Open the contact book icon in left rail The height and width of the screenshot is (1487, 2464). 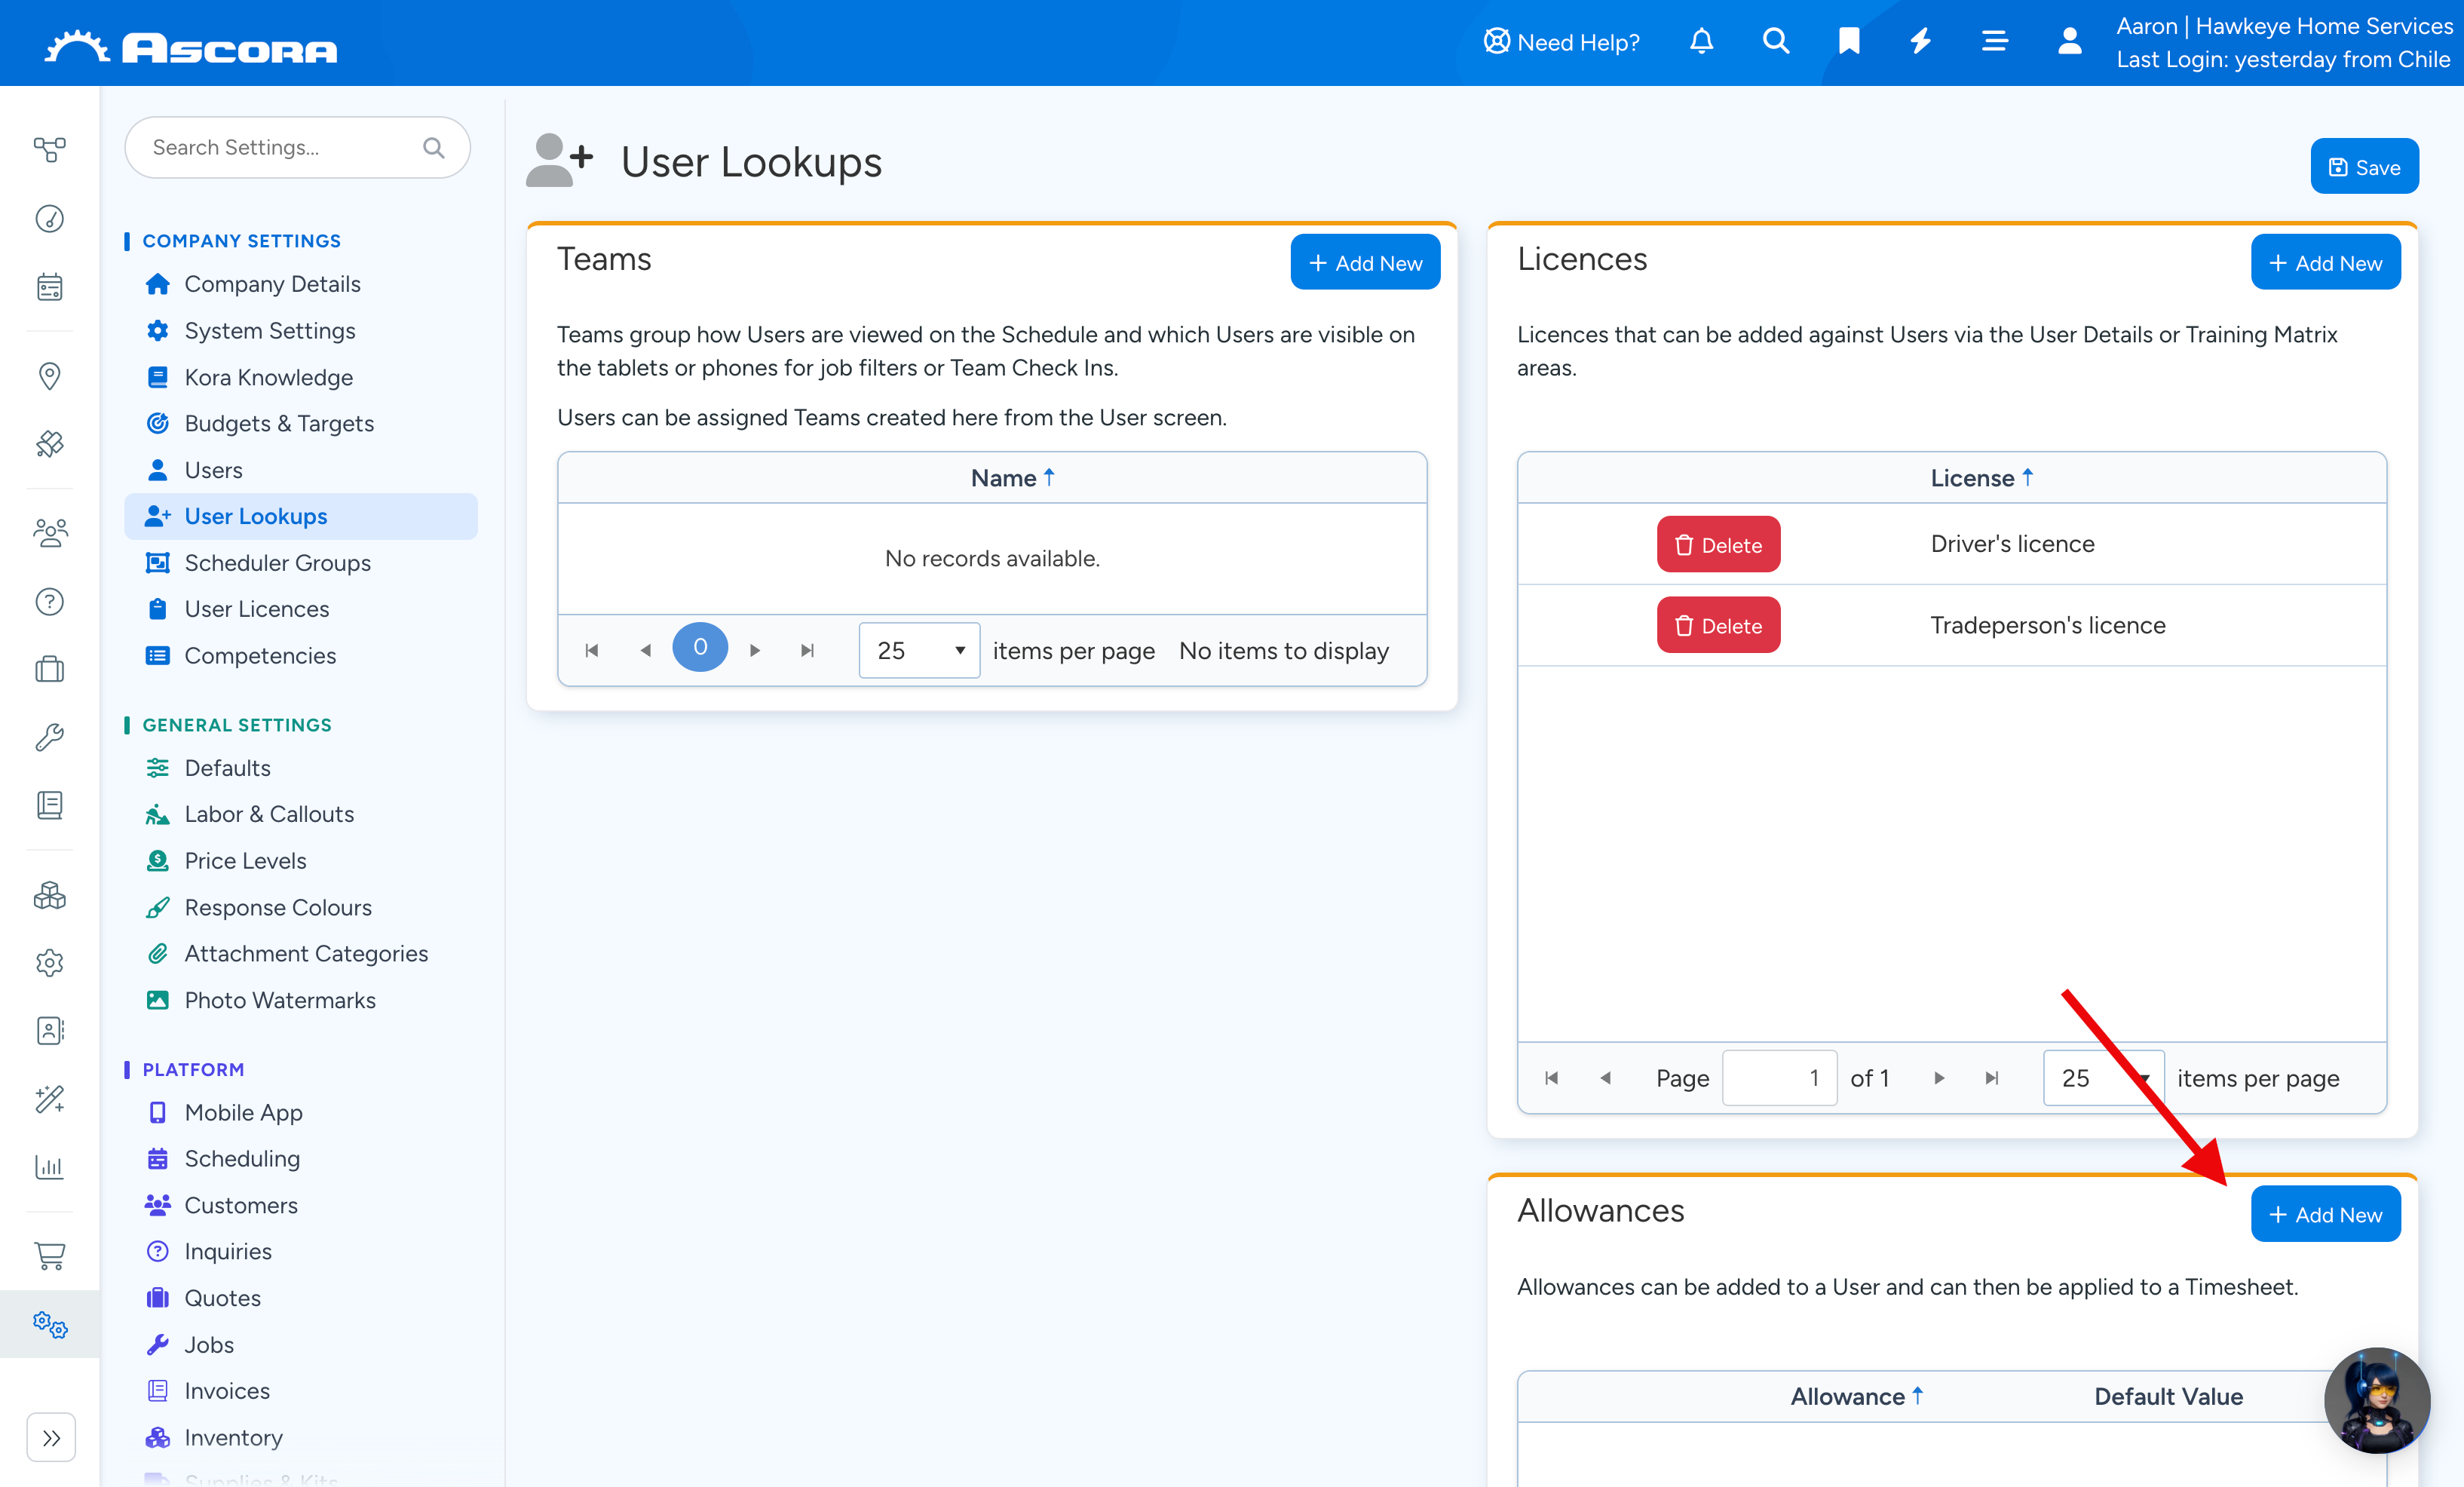click(49, 1030)
